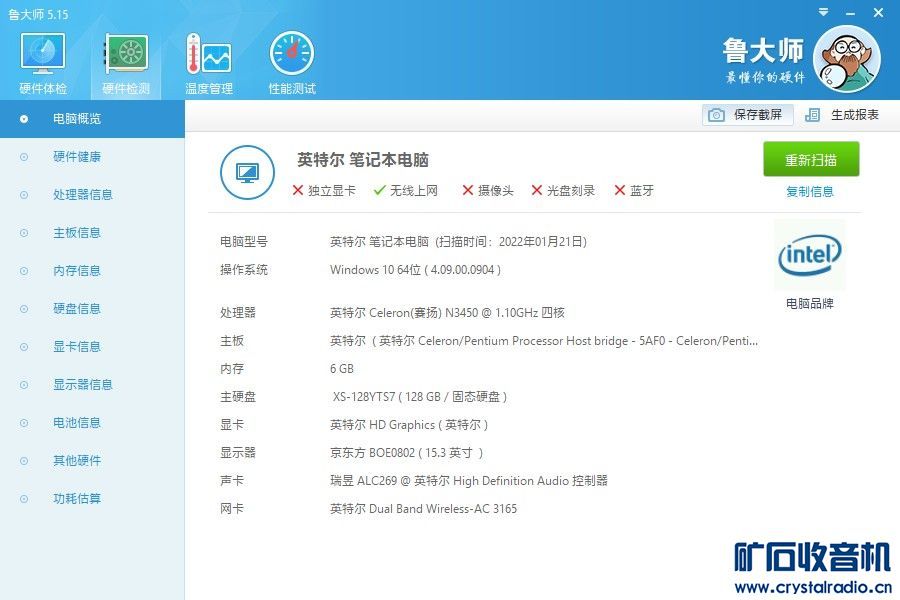This screenshot has height=600, width=900.
Task: Click the 6 GB memory value
Action: [342, 369]
